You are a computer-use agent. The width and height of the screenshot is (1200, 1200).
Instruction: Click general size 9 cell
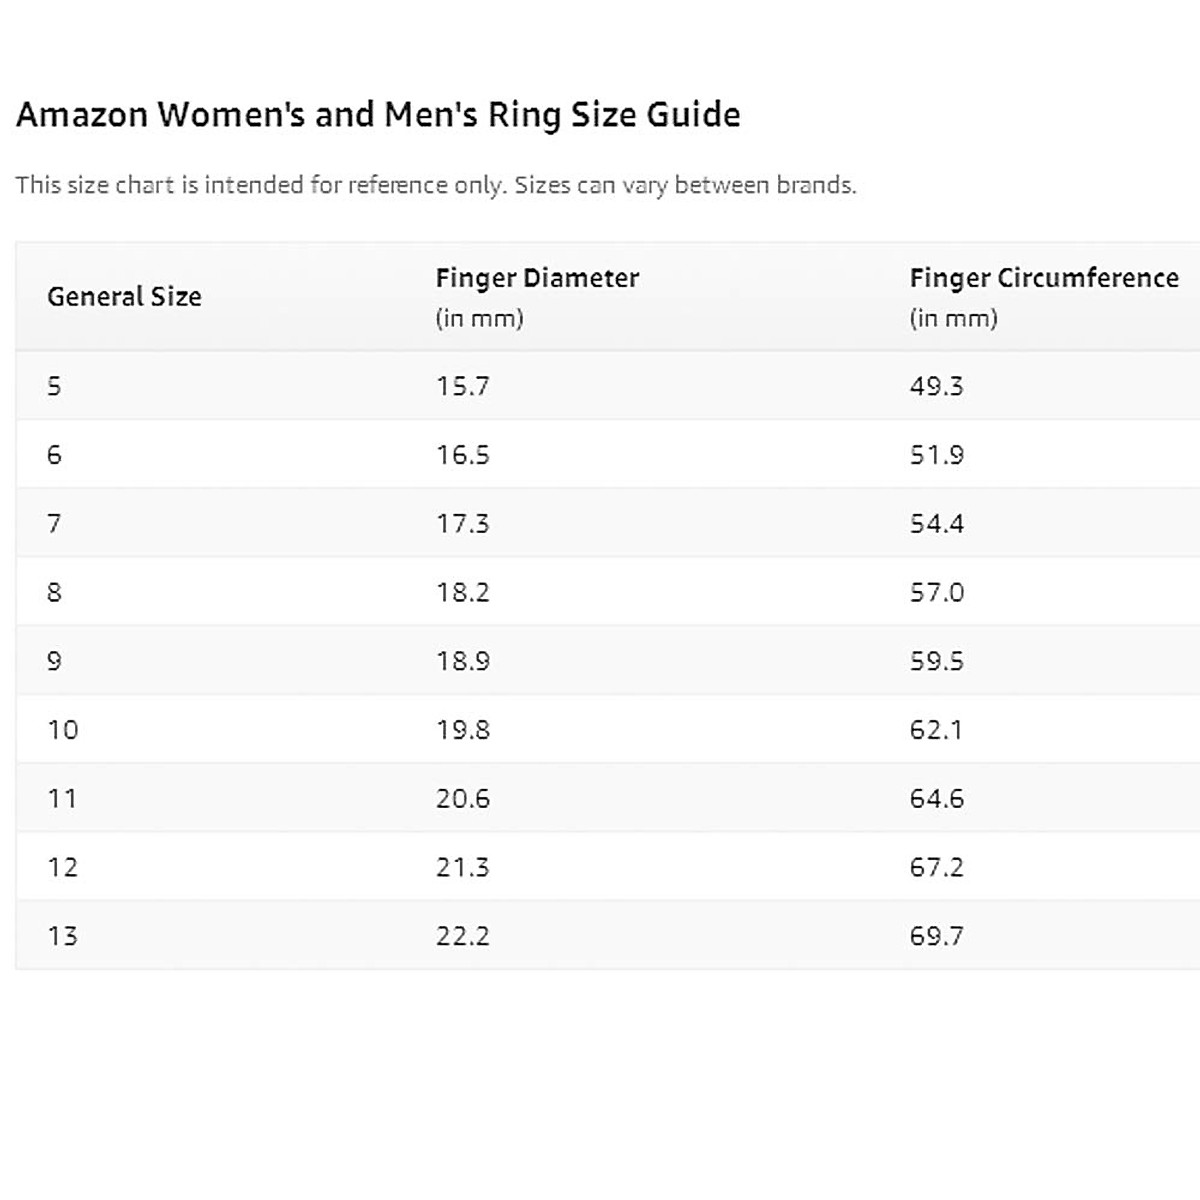[x=54, y=661]
